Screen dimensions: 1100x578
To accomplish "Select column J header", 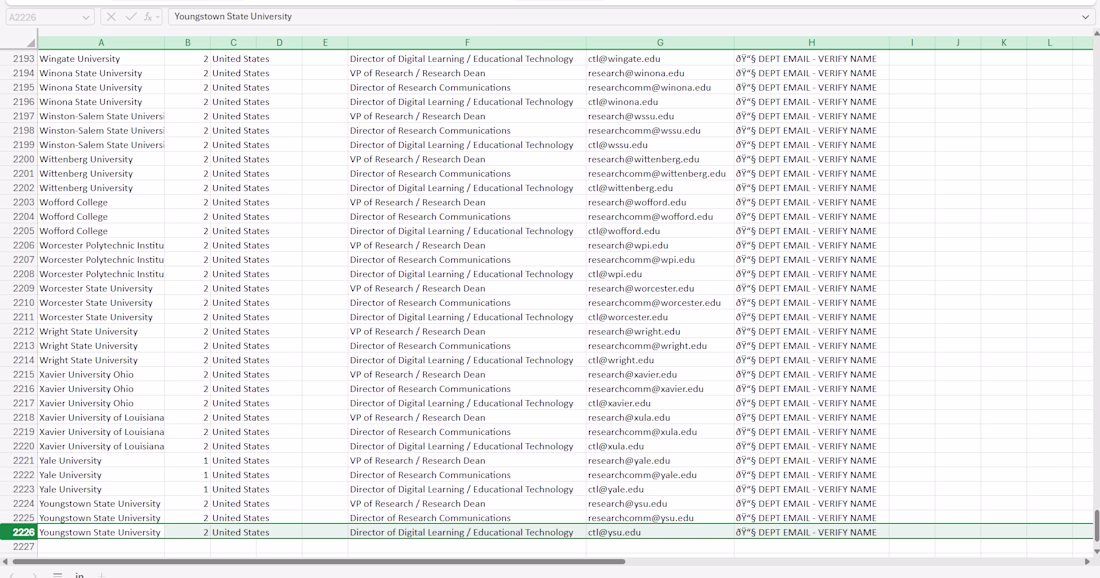I will click(x=958, y=43).
